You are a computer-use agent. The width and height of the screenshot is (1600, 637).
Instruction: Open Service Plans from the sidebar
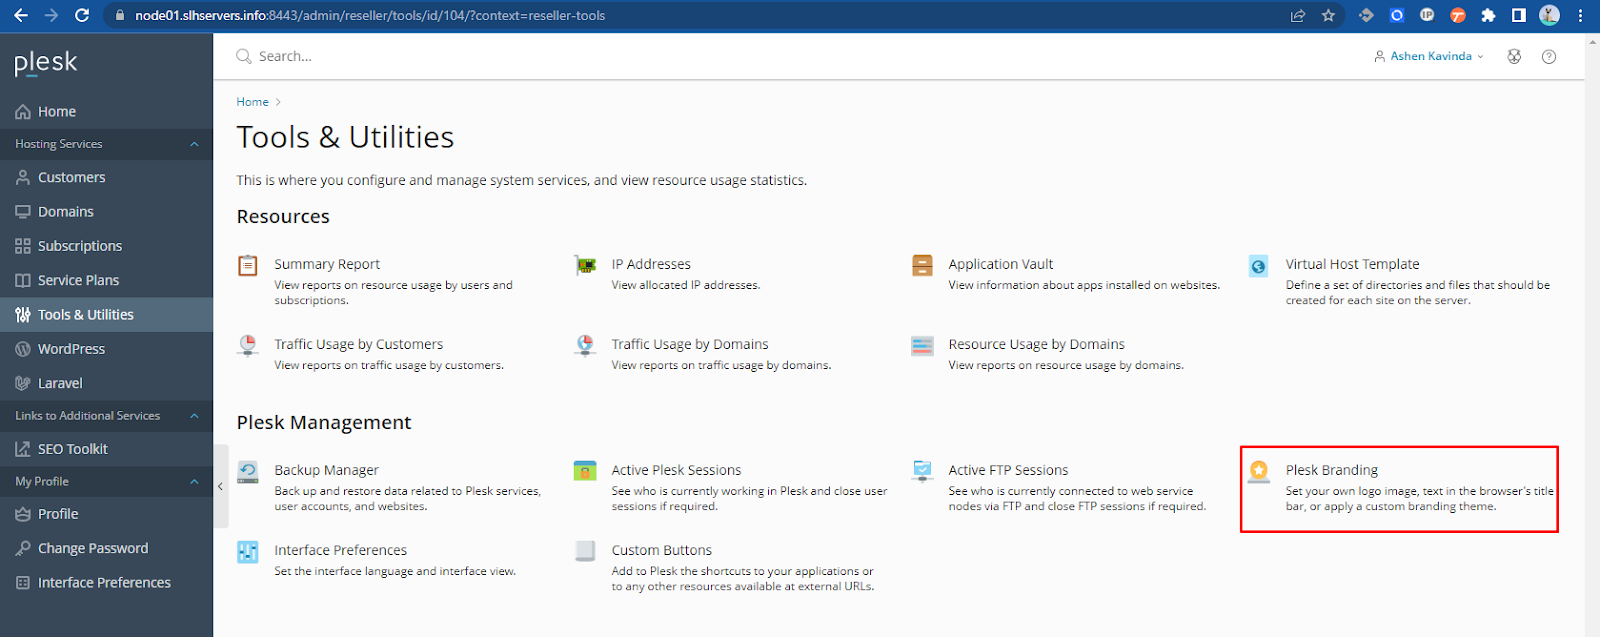(x=78, y=281)
